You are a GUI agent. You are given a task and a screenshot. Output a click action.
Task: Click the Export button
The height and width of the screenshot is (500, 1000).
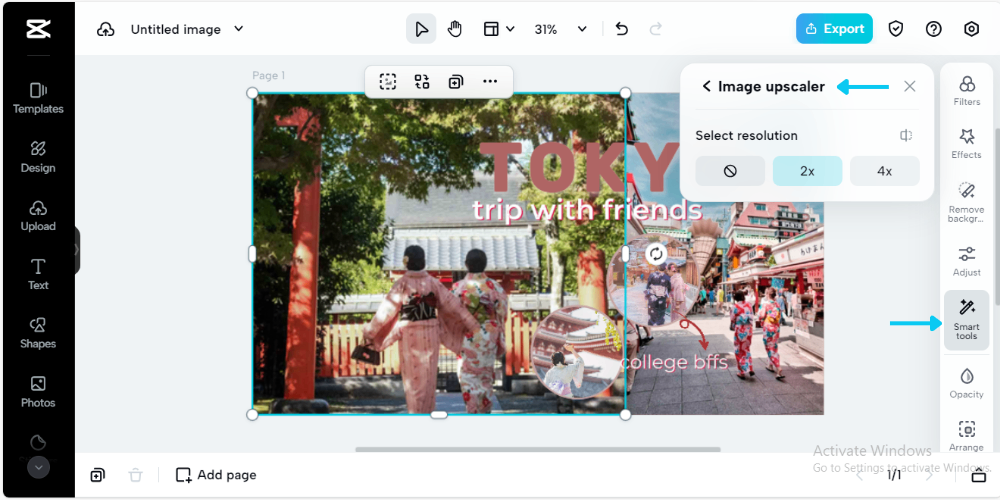point(834,29)
